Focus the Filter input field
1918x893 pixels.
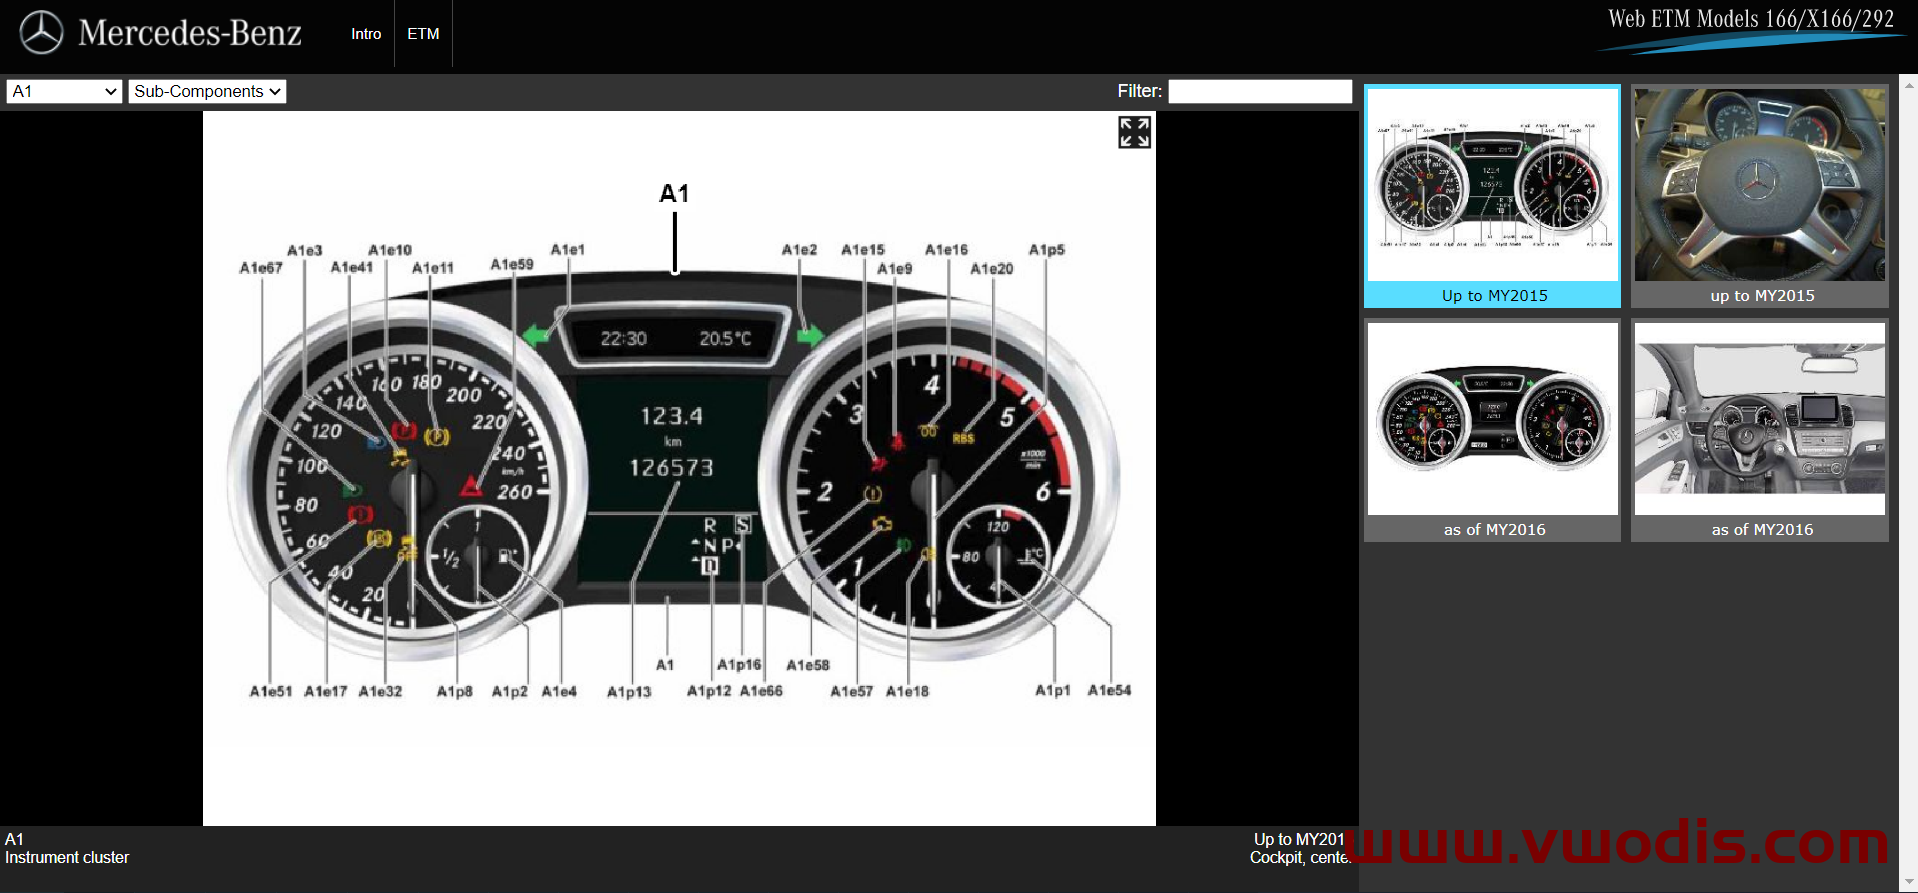click(1260, 91)
